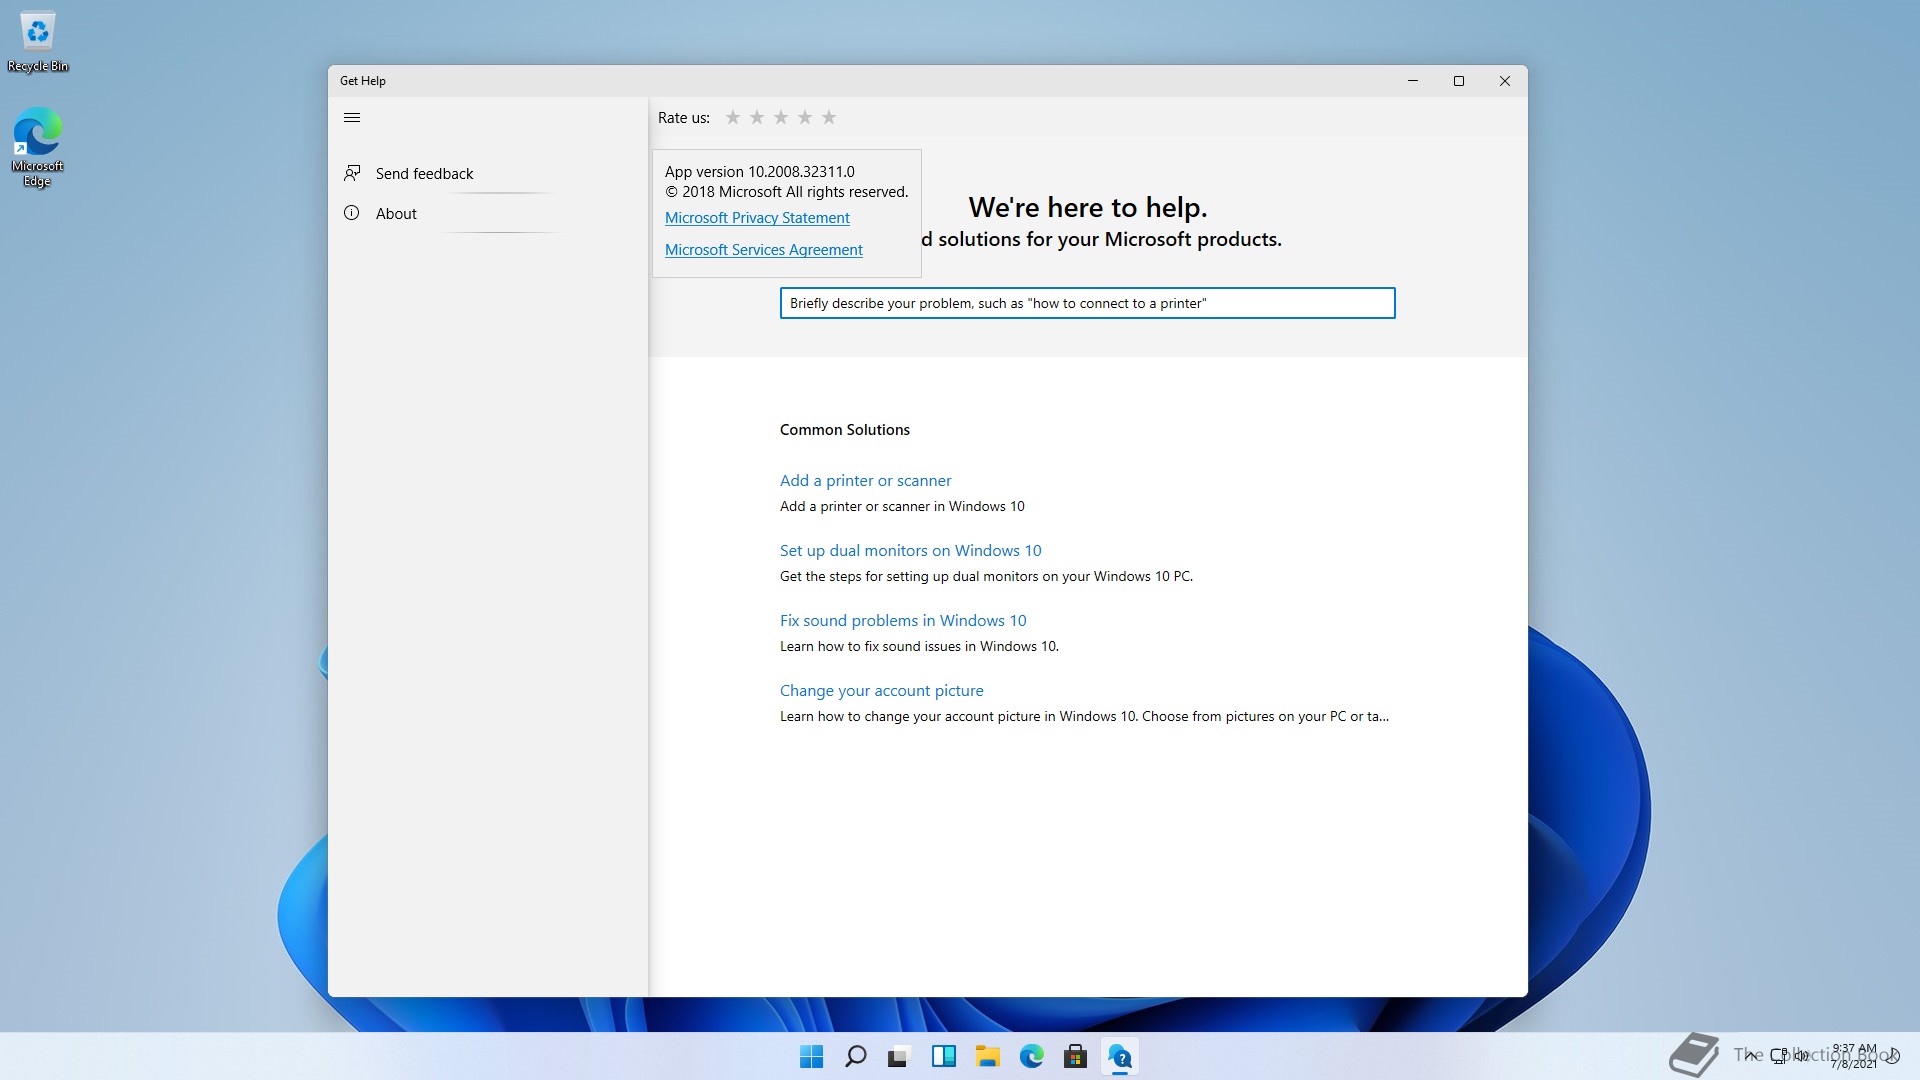This screenshot has height=1080, width=1920.
Task: Rate the app five stars
Action: coord(829,118)
